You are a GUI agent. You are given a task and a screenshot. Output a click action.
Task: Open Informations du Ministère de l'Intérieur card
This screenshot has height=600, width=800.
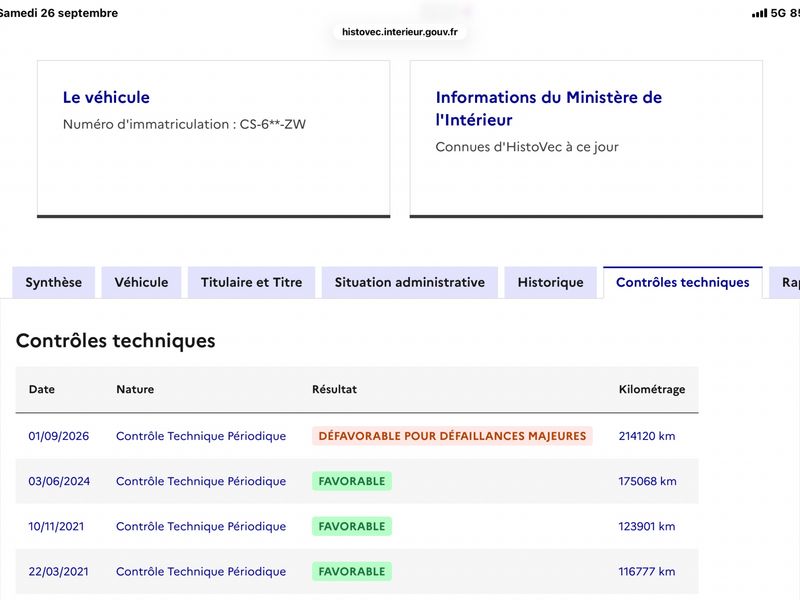(x=586, y=138)
